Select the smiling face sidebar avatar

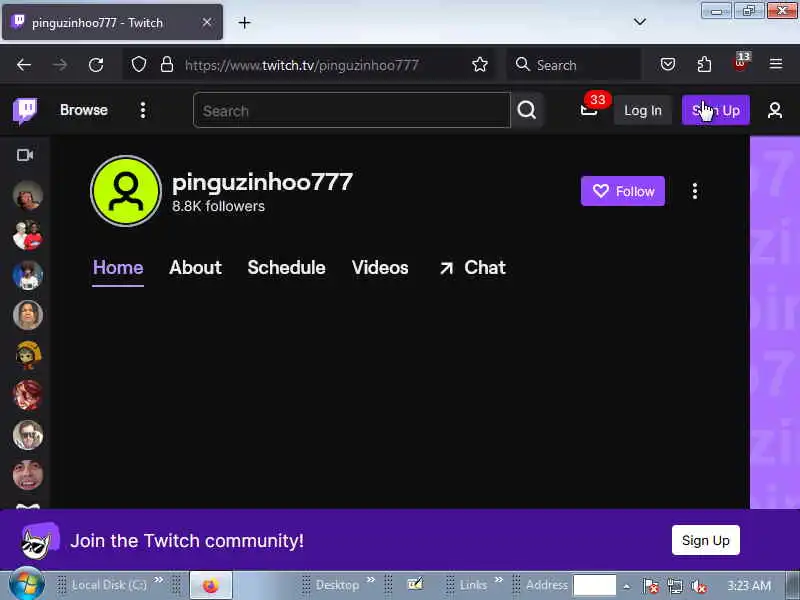pos(28,474)
